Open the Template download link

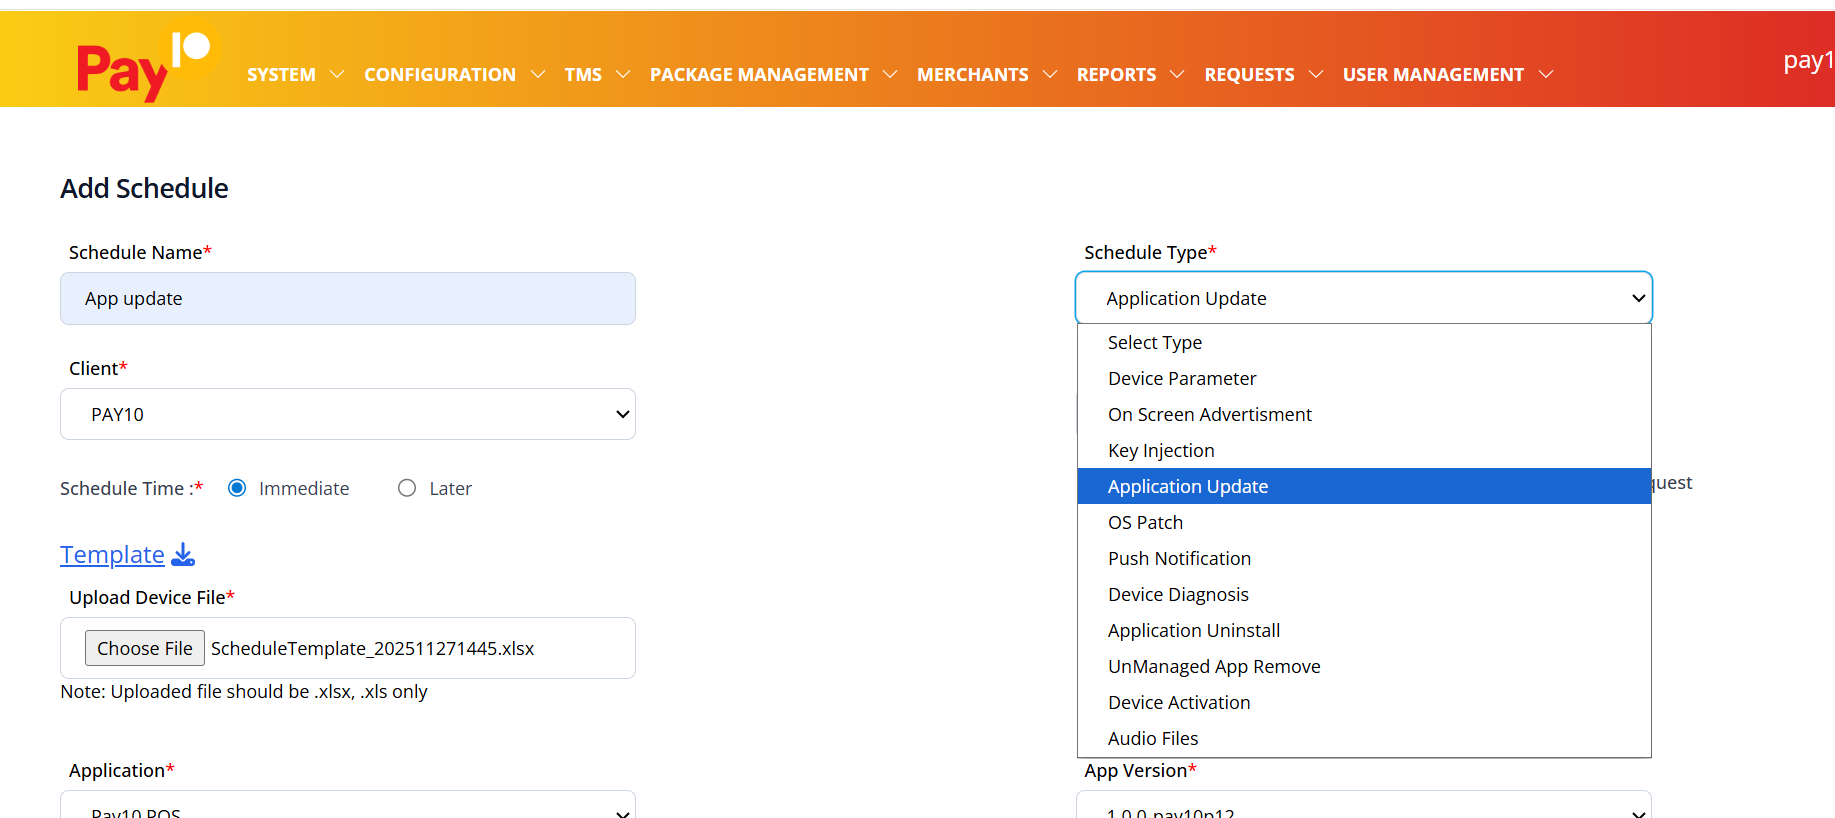click(112, 554)
